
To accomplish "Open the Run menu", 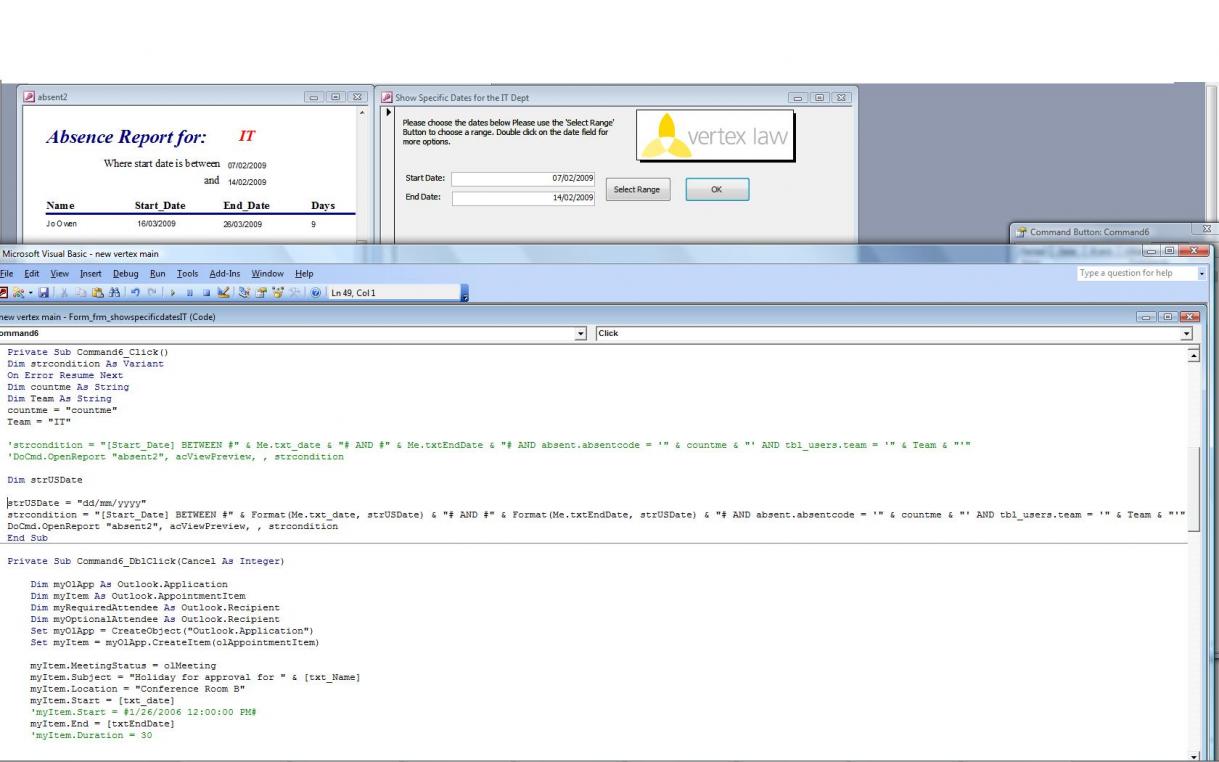I will (x=158, y=273).
